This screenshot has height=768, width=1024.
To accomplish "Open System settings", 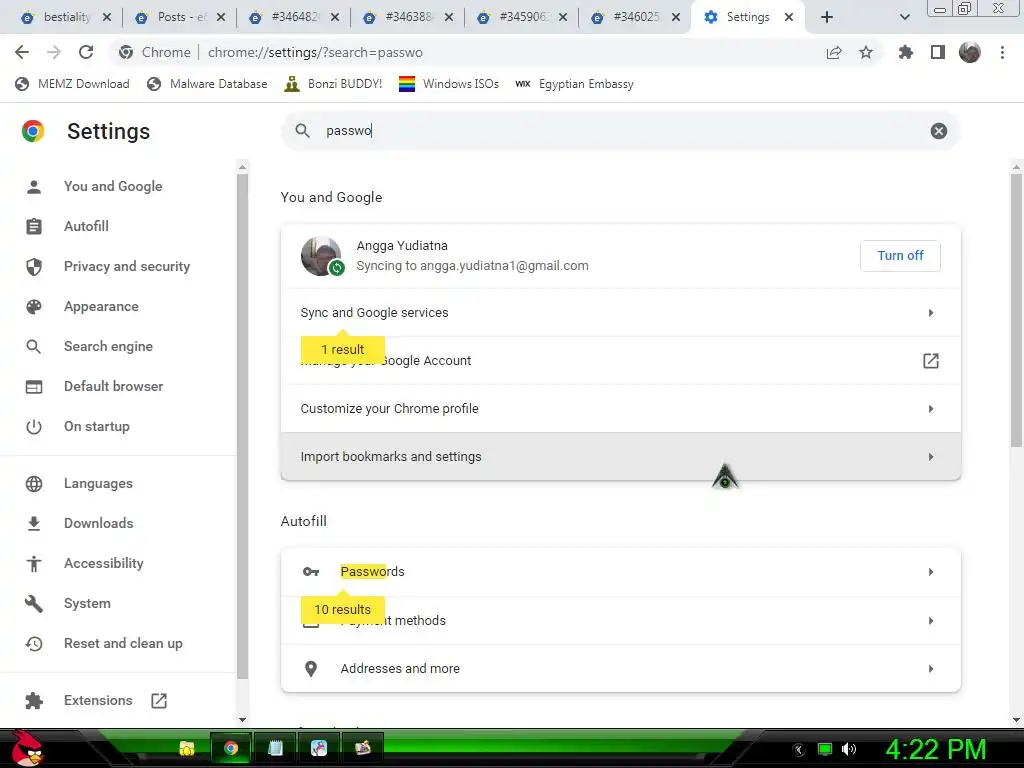I will pyautogui.click(x=87, y=603).
